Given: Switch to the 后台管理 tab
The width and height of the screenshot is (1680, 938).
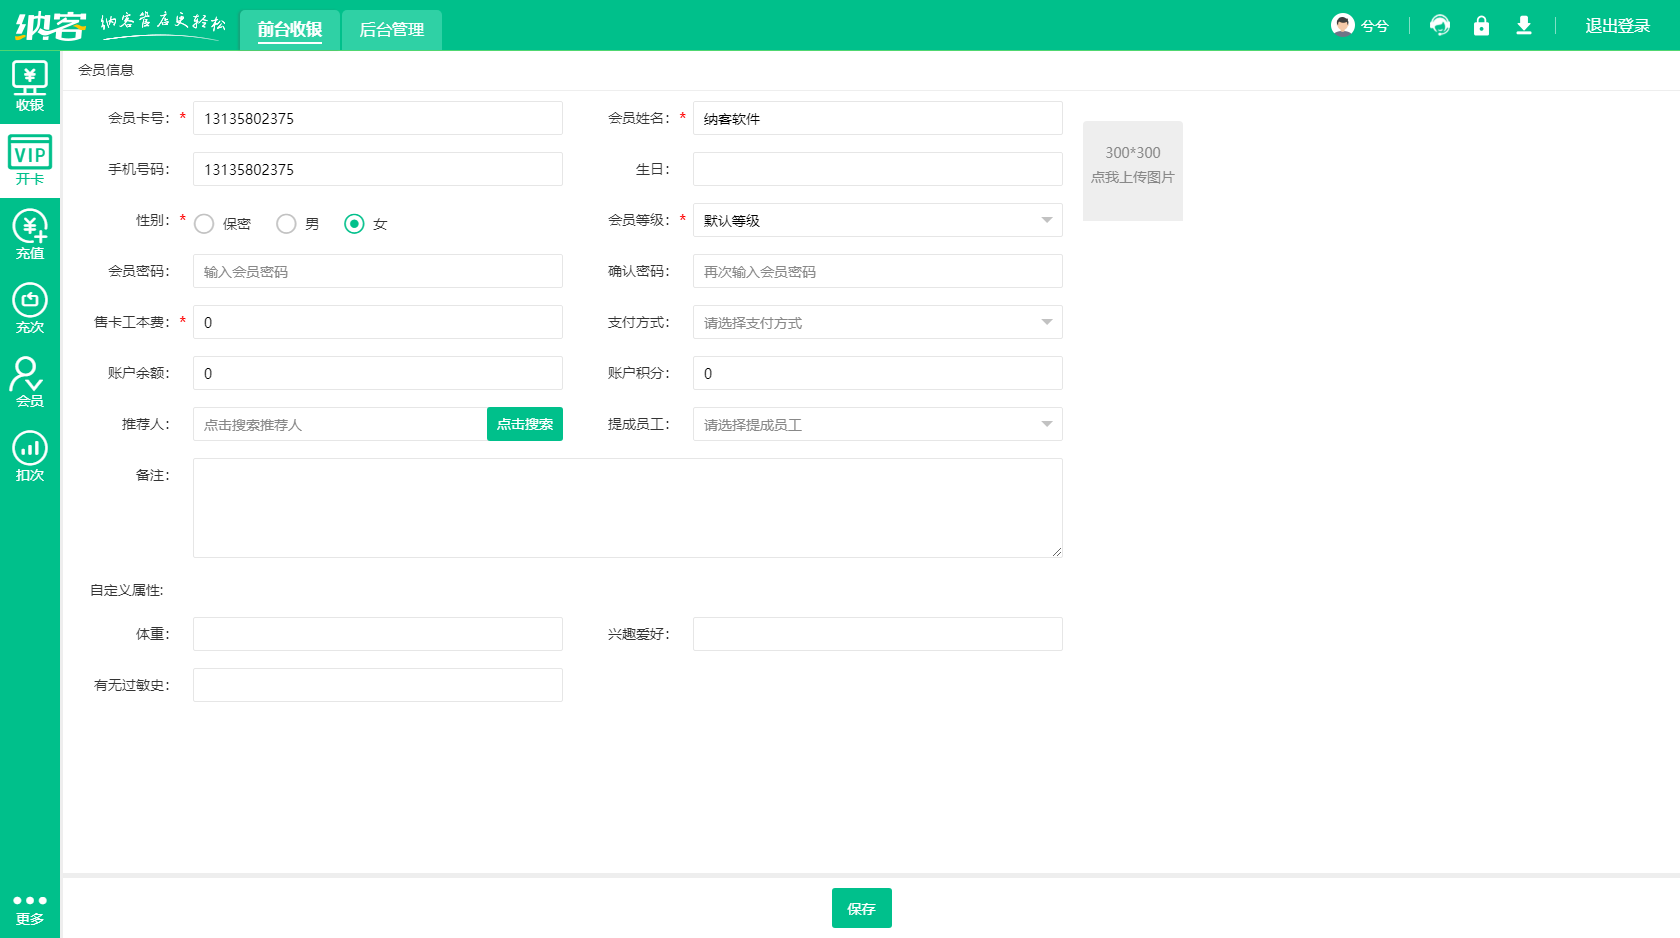Looking at the screenshot, I should [x=392, y=30].
